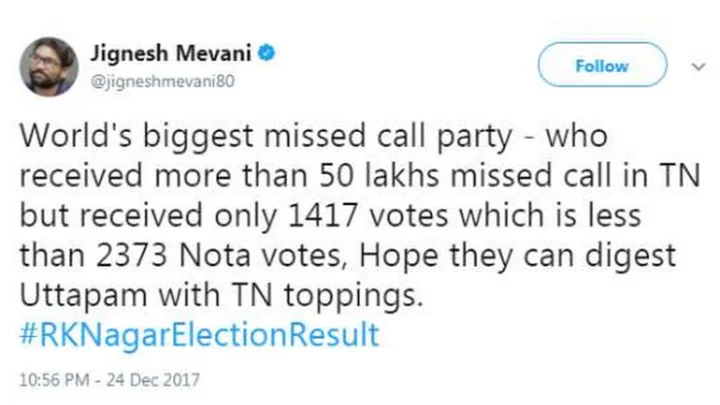Open the #RKNagarElectionResult hashtag

click(202, 335)
